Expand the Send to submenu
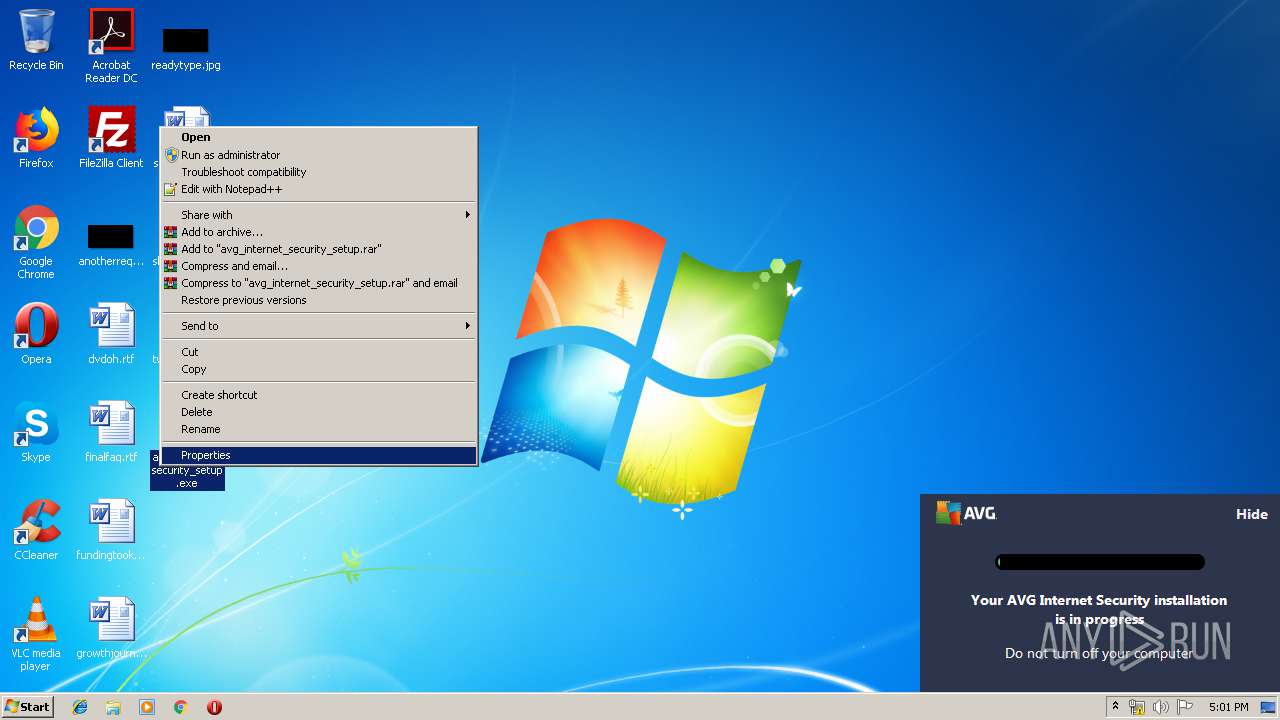 coord(319,326)
